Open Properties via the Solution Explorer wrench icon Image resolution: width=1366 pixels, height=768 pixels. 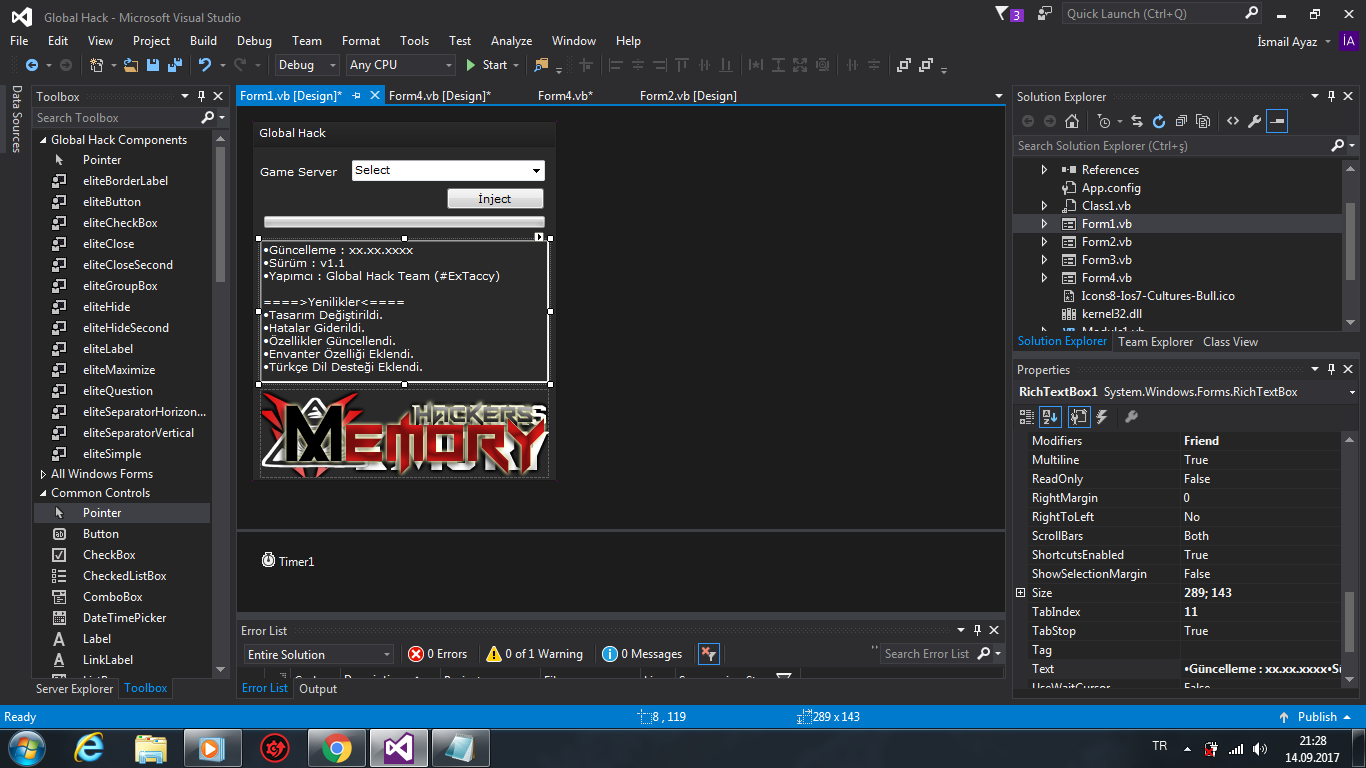coord(1254,121)
